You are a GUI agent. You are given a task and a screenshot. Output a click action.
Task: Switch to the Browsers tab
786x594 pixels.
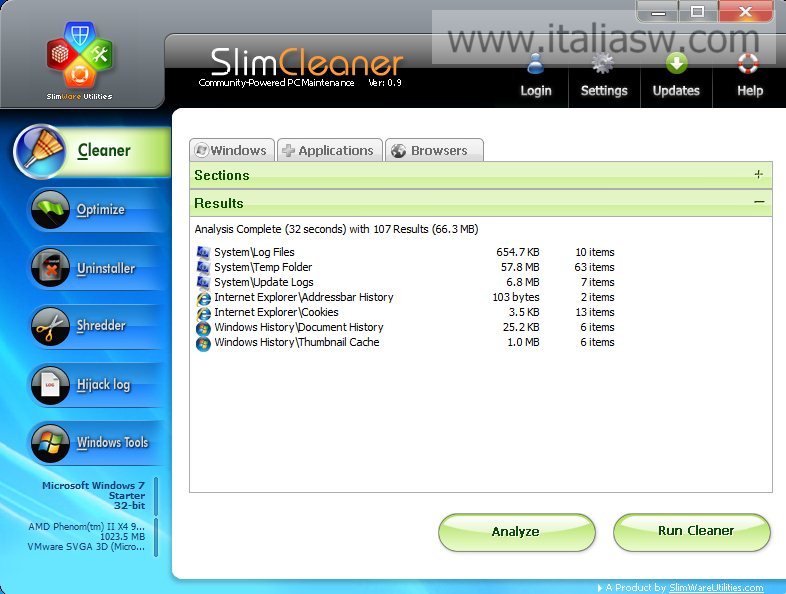[434, 150]
